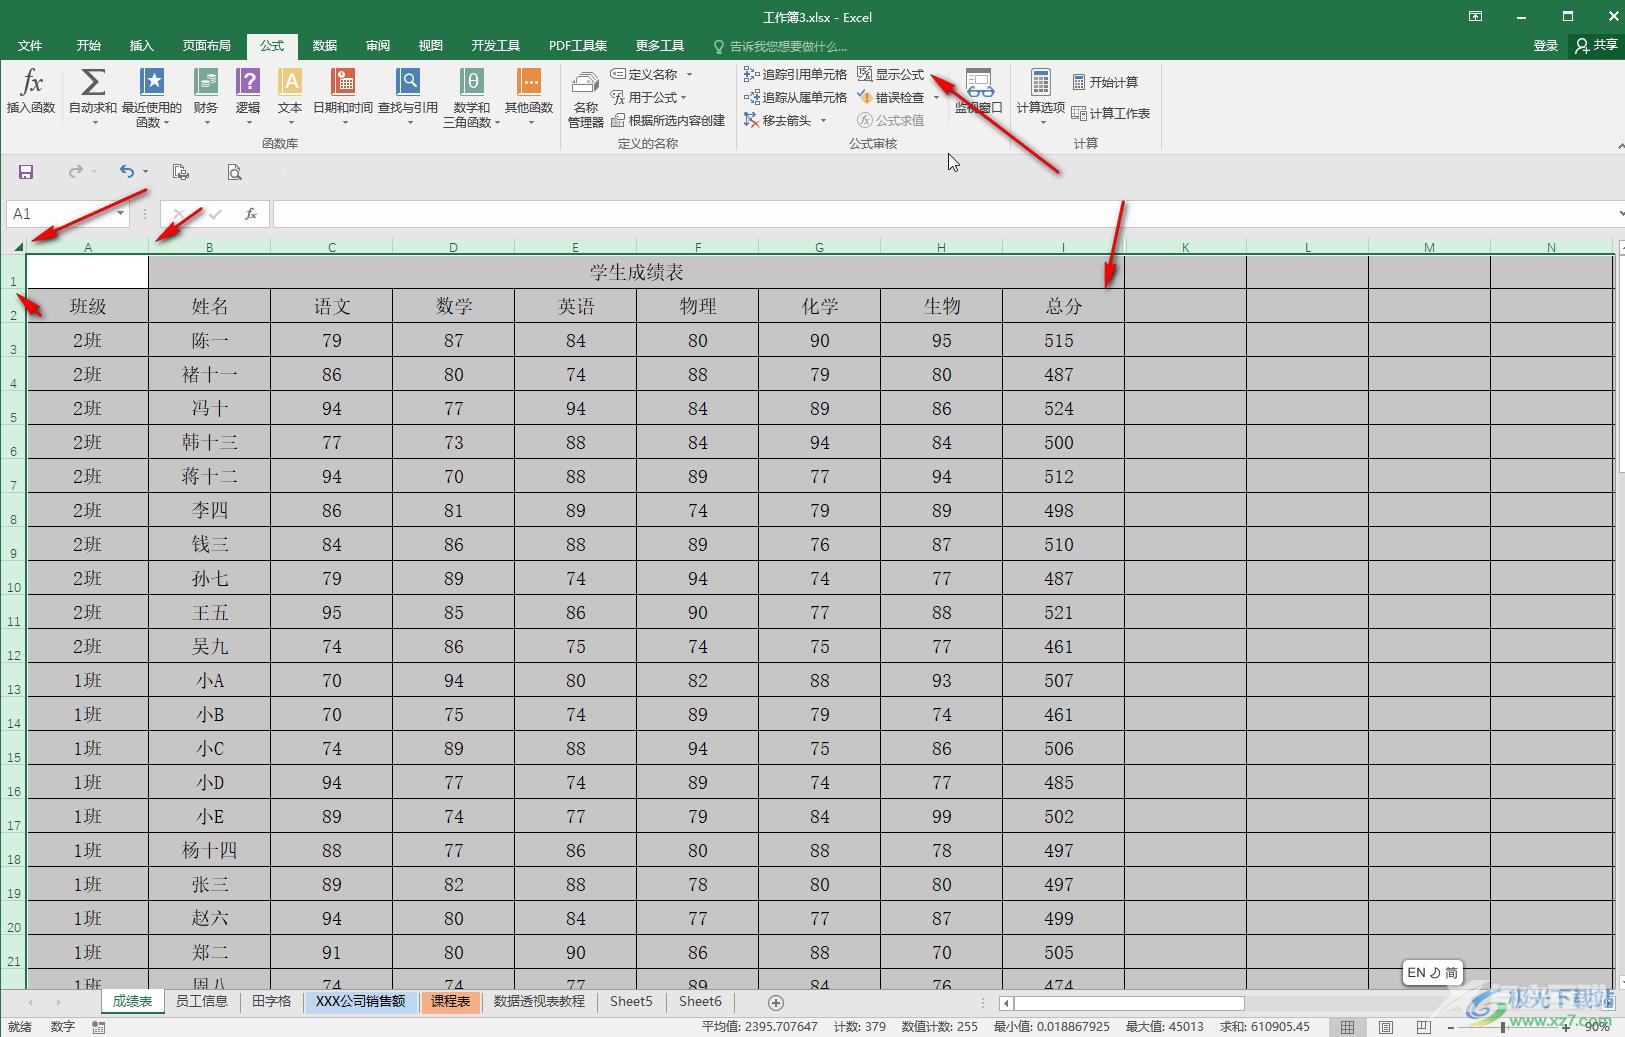Open the 课程表 sheet tab
This screenshot has height=1037, width=1625.
[451, 1001]
